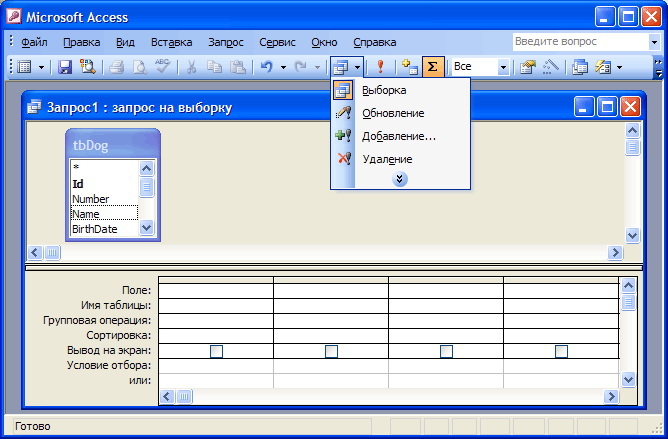The height and width of the screenshot is (439, 668).
Task: Open the Redo history dropdown arrow
Action: point(317,67)
